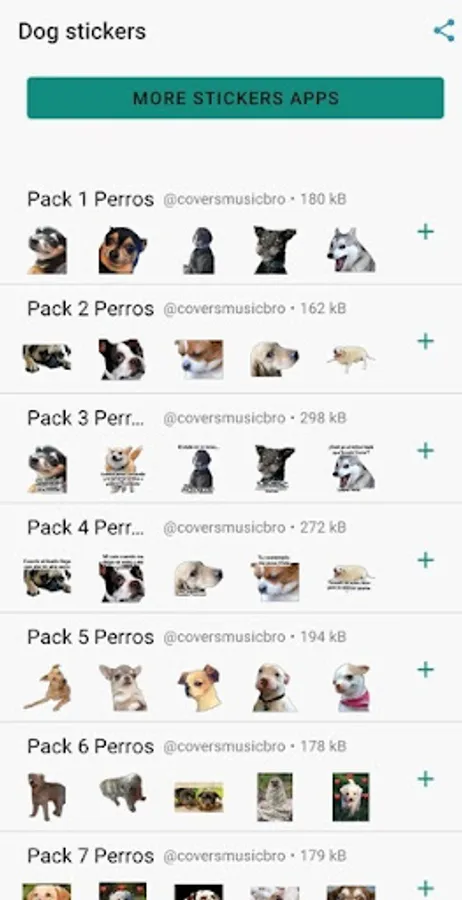Select husky sticker in Pack 1
The image size is (462, 900).
351,250
